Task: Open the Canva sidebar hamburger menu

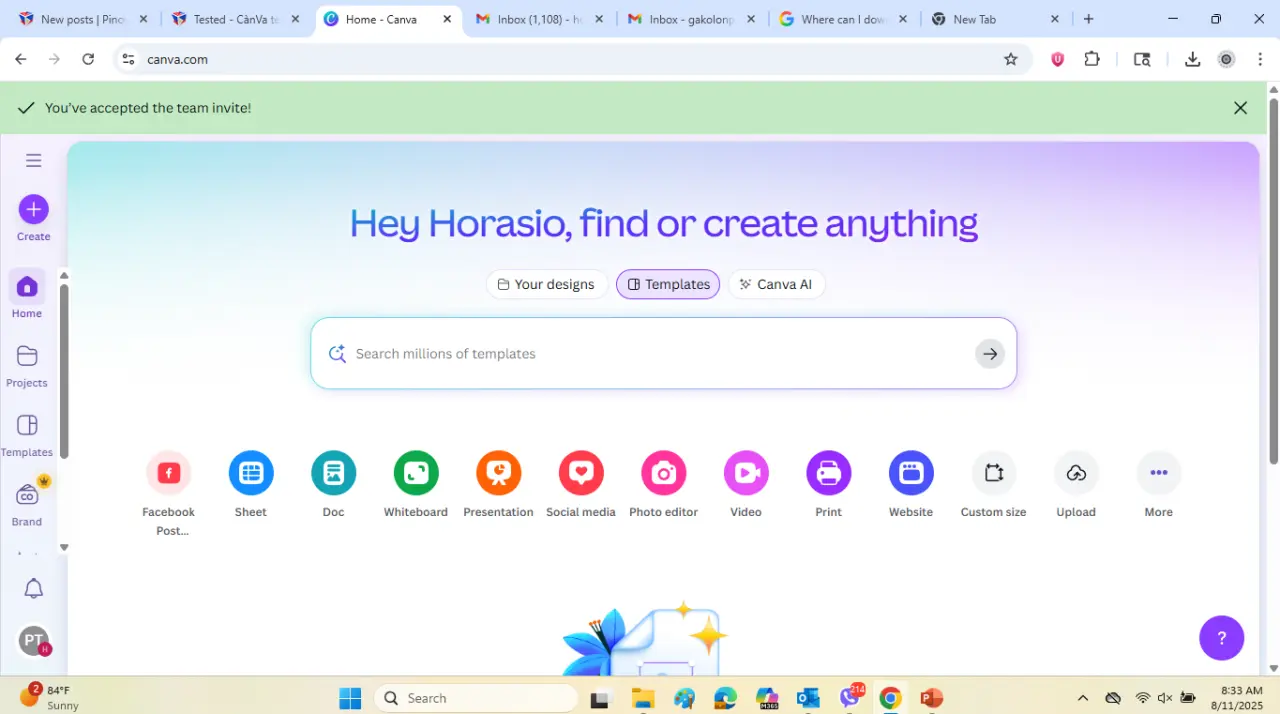Action: click(x=33, y=160)
